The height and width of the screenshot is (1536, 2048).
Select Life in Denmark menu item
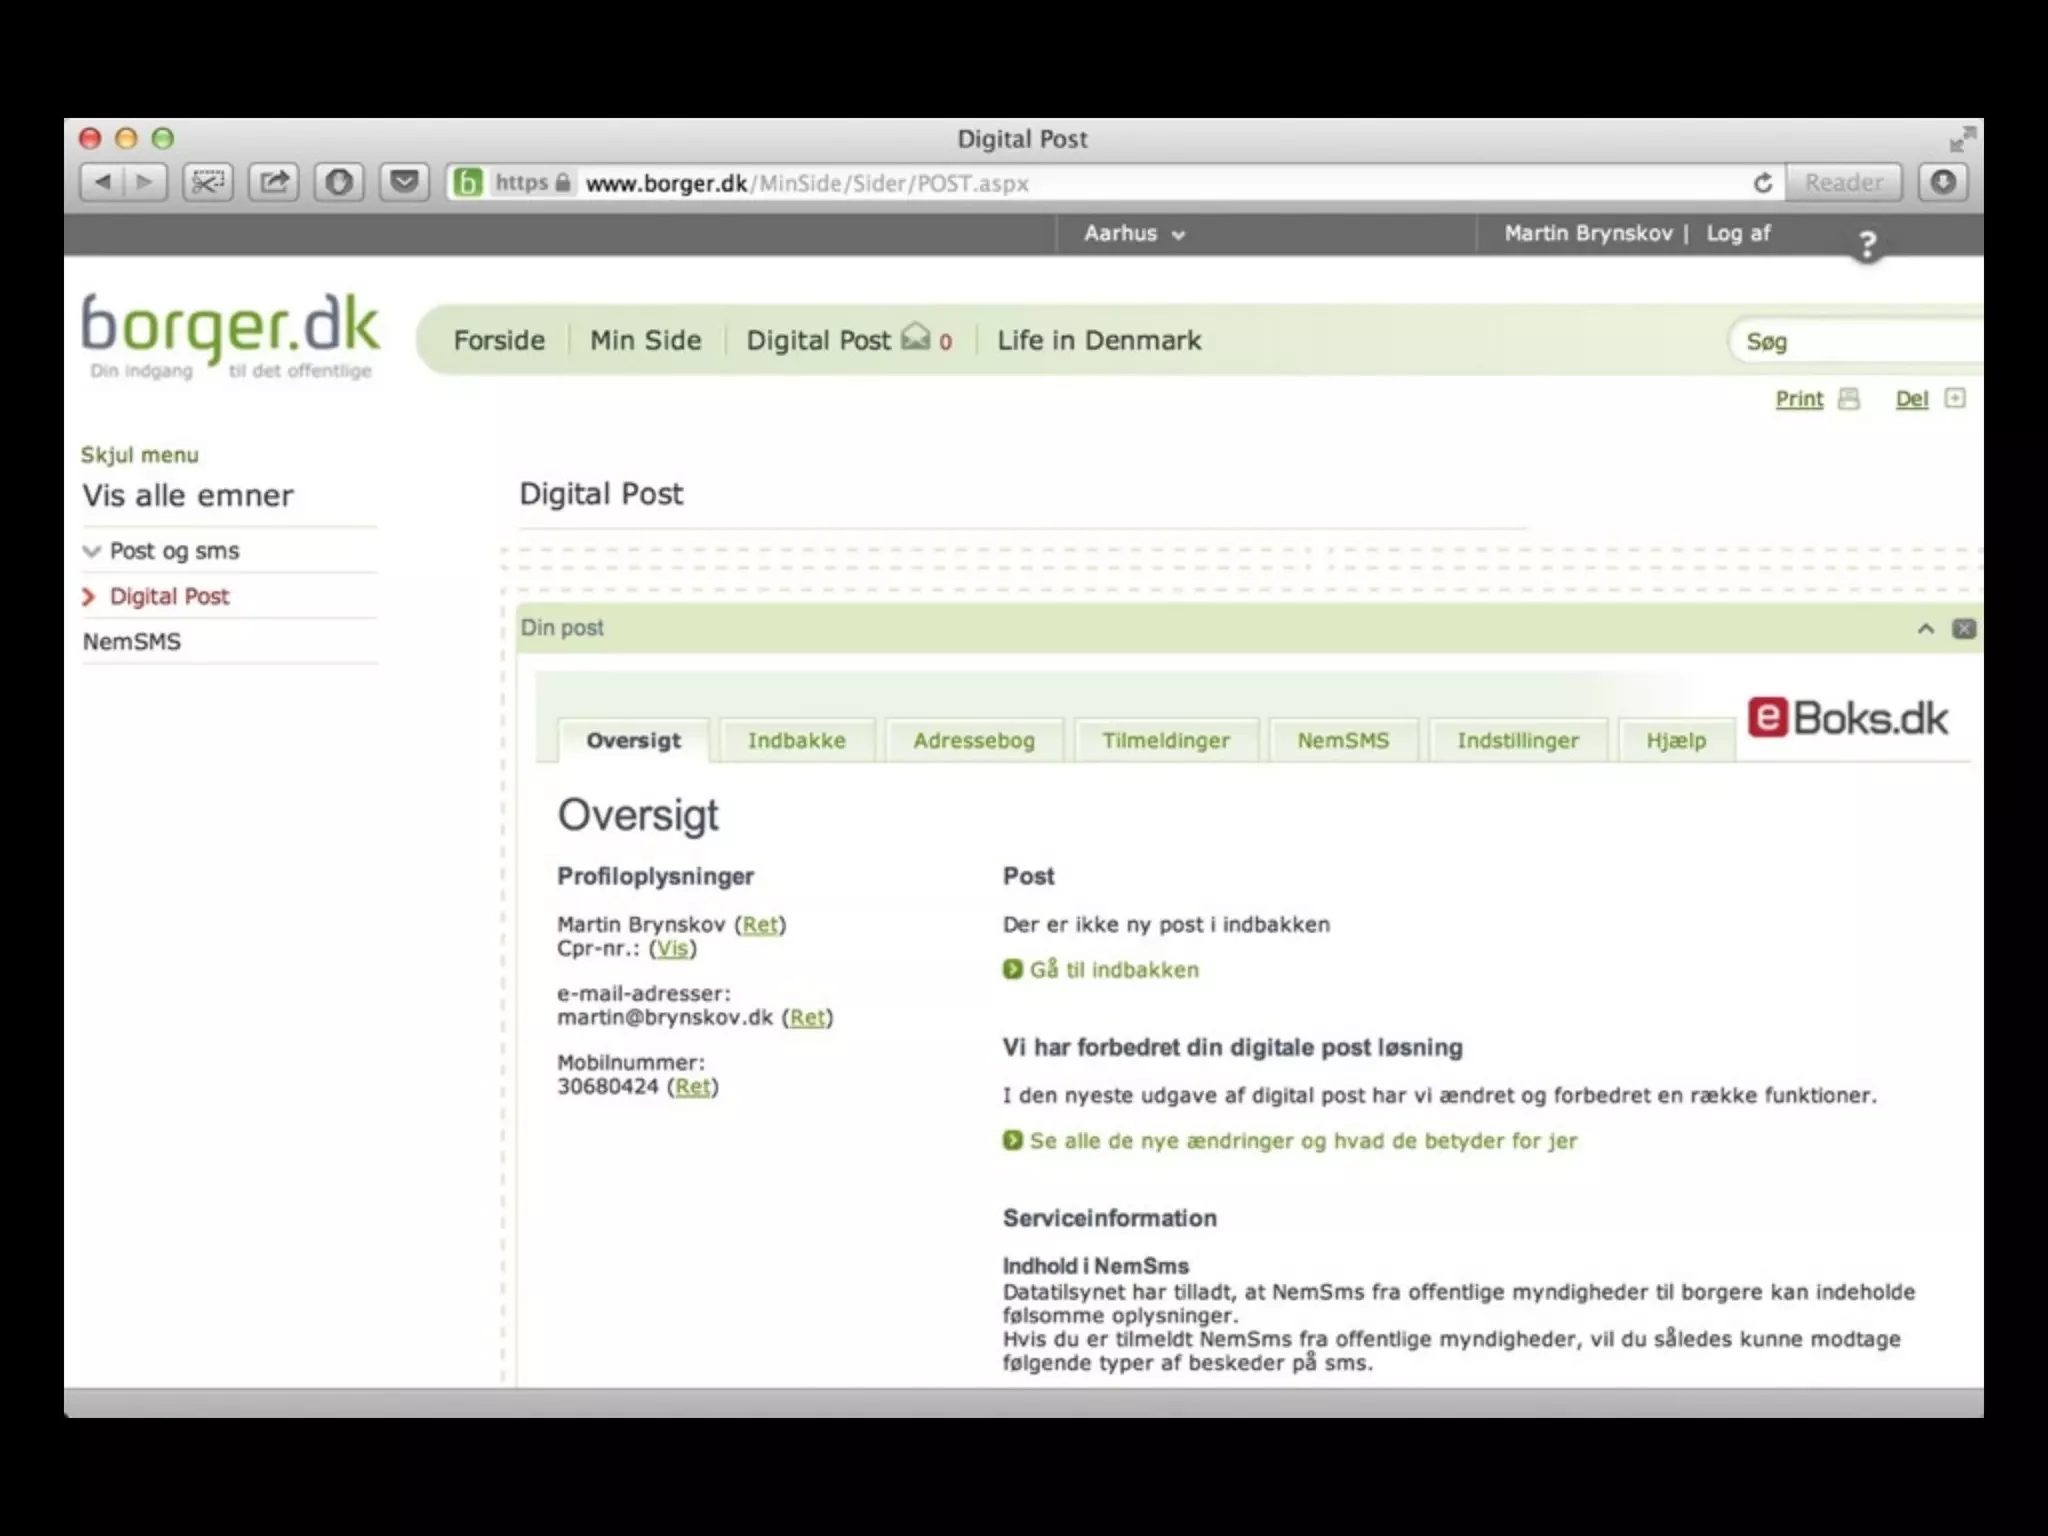1098,341
